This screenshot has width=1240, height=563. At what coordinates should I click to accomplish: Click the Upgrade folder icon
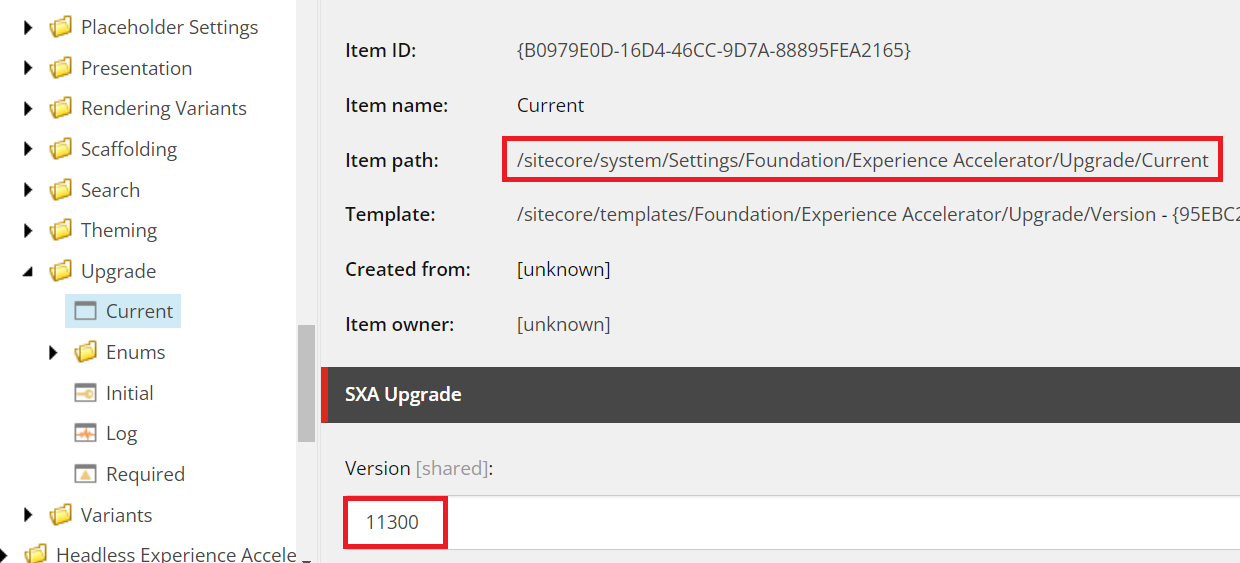(61, 271)
